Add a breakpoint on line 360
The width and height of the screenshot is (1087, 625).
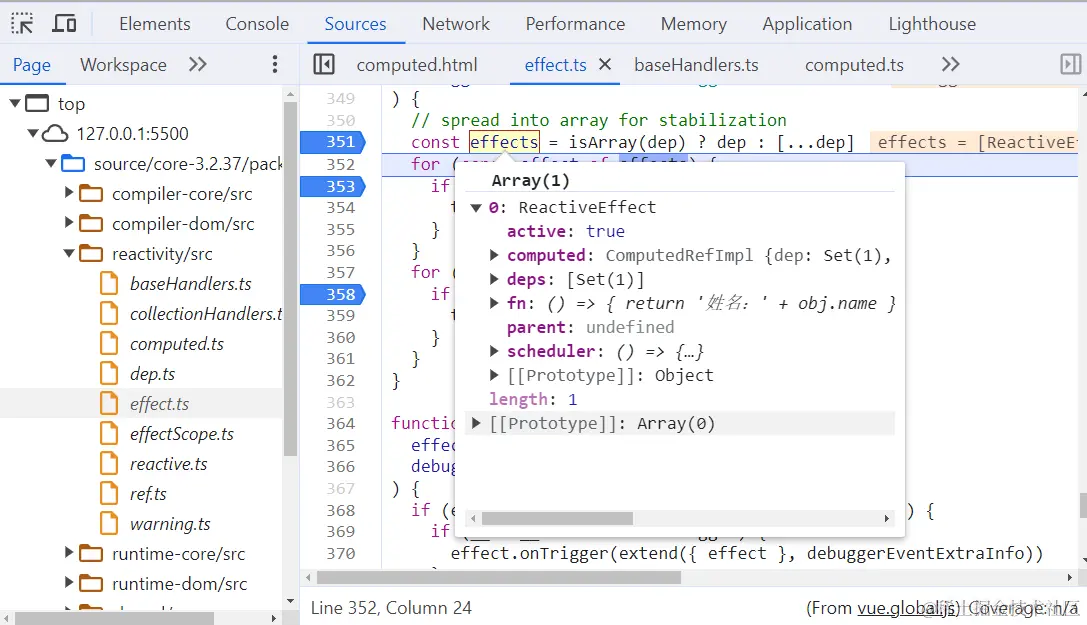(x=340, y=337)
